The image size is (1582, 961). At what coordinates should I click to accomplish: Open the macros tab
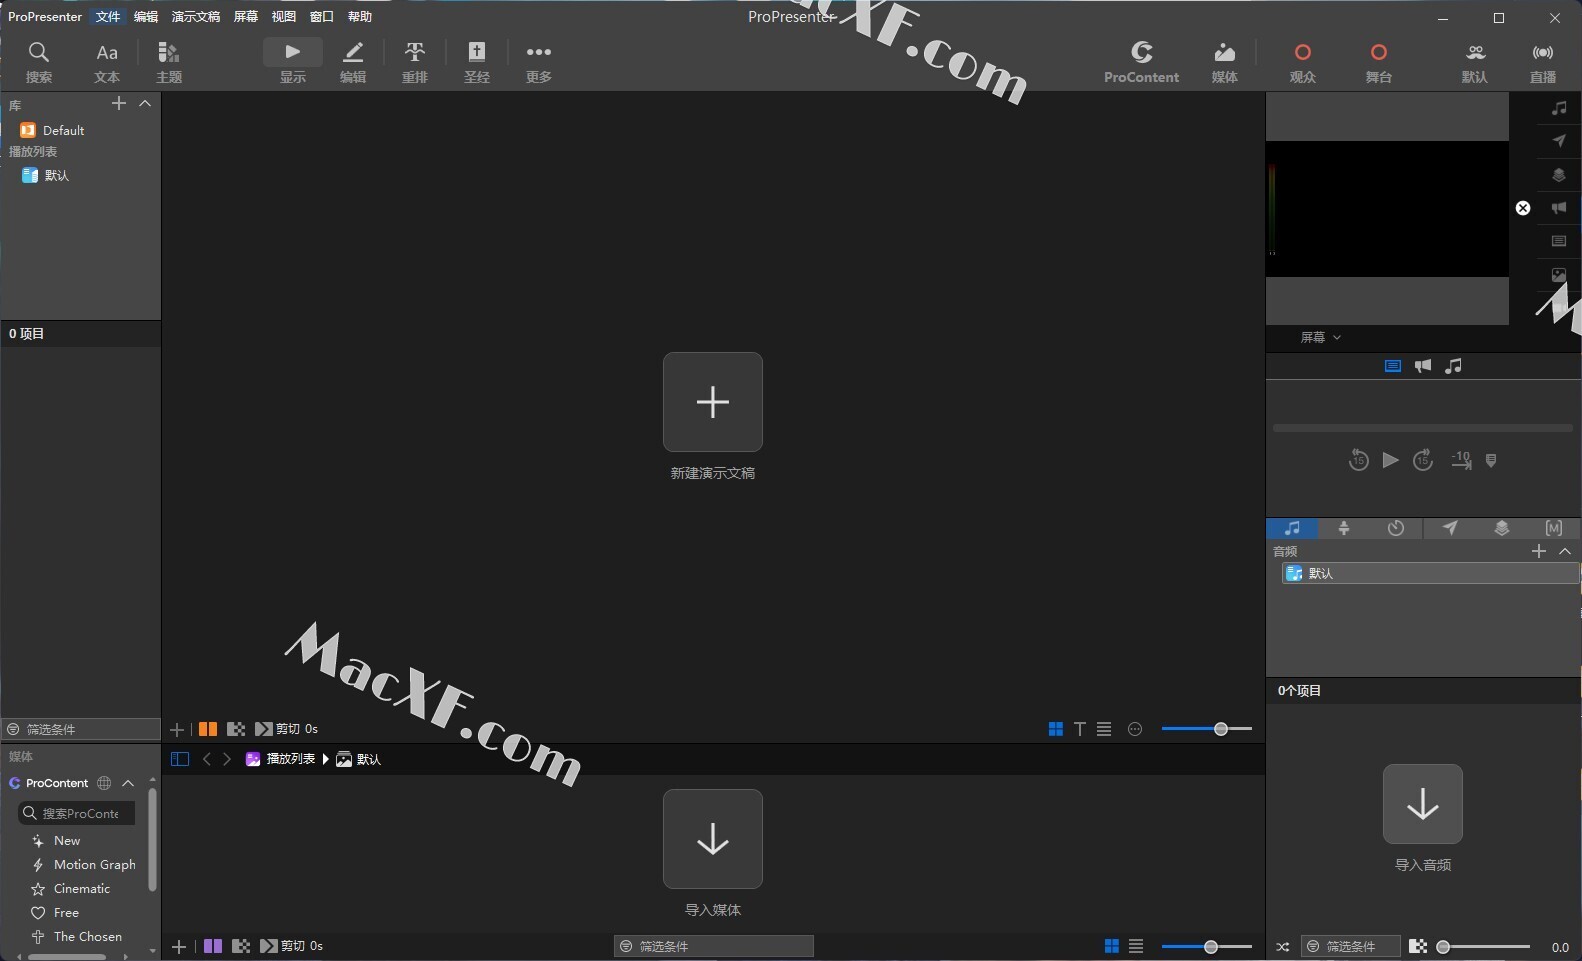(x=1554, y=528)
